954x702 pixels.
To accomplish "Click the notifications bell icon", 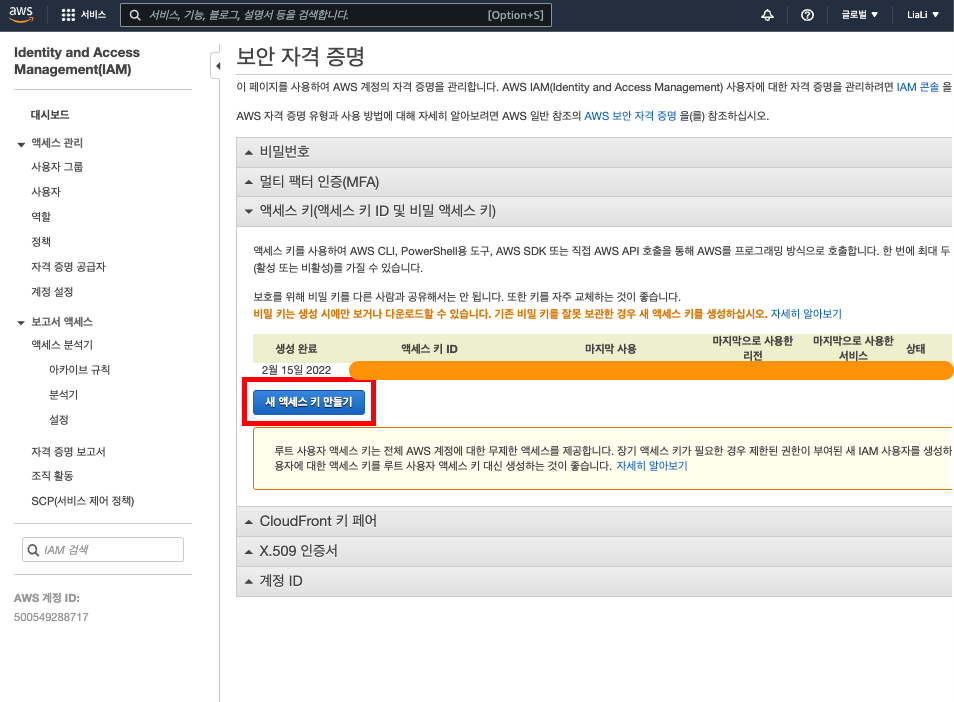I will [x=767, y=15].
